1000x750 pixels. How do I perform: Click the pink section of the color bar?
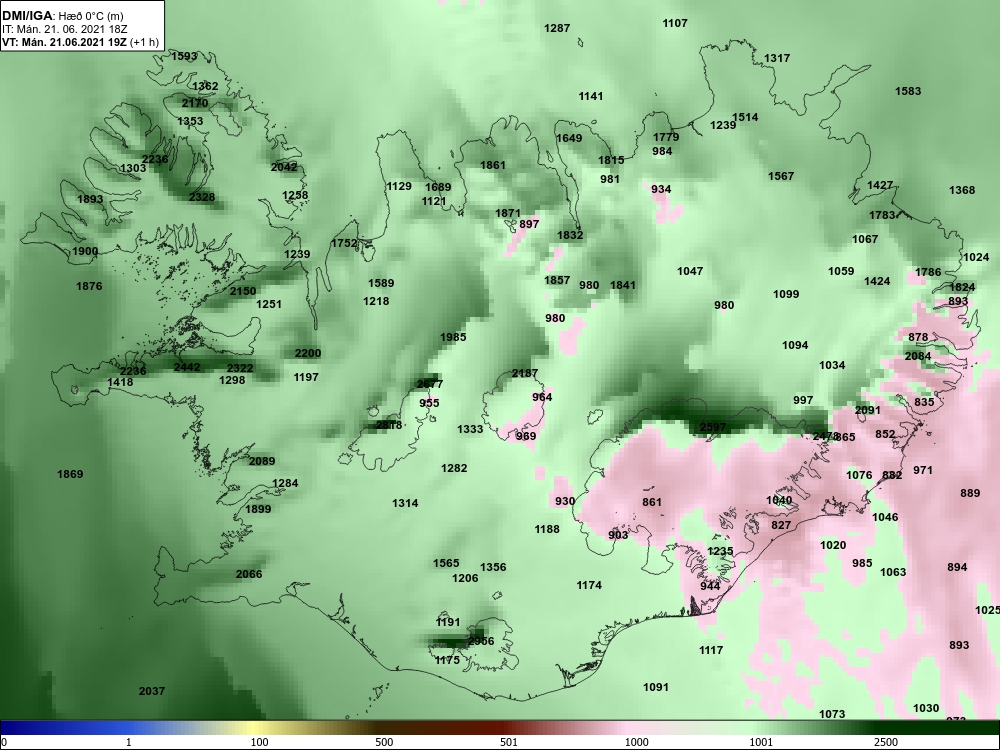[631, 728]
